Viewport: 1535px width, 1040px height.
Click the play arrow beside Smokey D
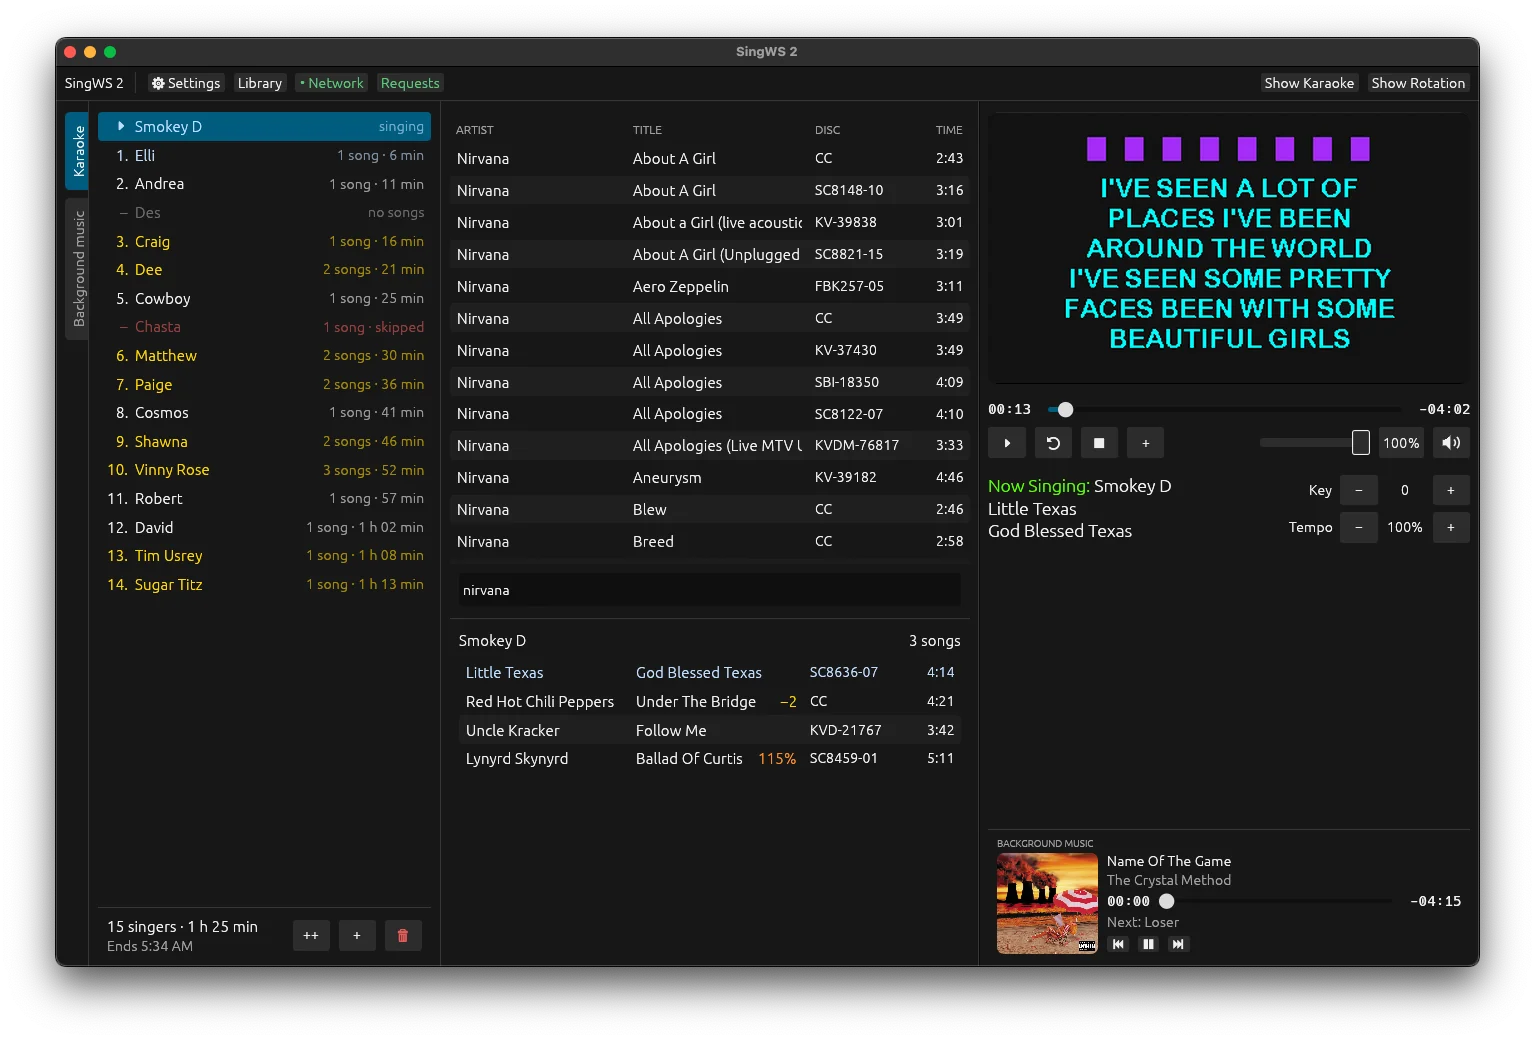tap(121, 126)
